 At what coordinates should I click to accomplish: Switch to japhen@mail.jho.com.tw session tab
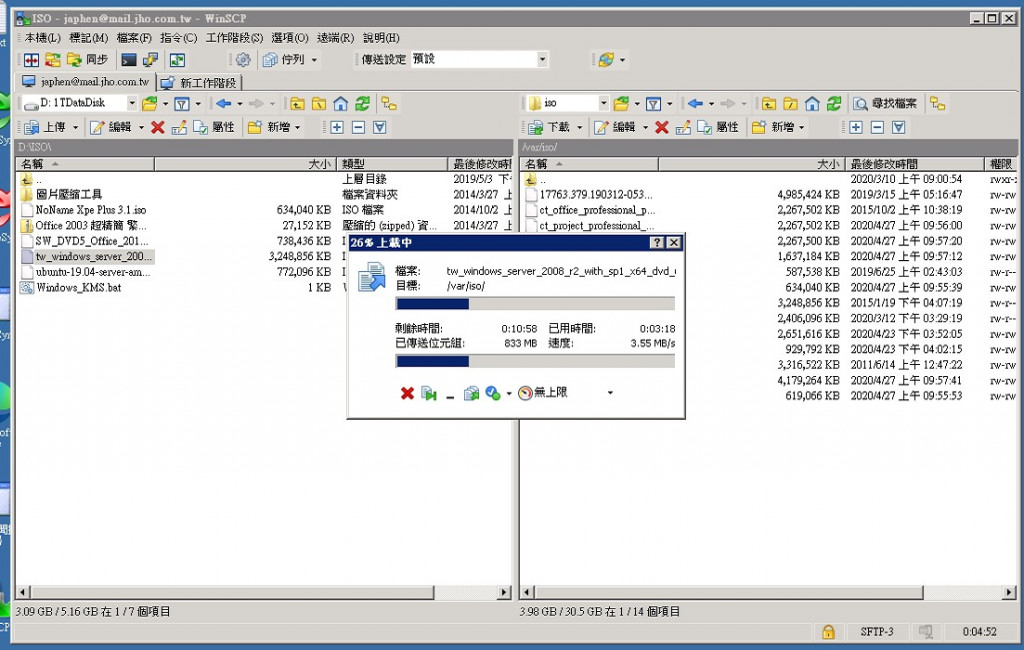(87, 82)
